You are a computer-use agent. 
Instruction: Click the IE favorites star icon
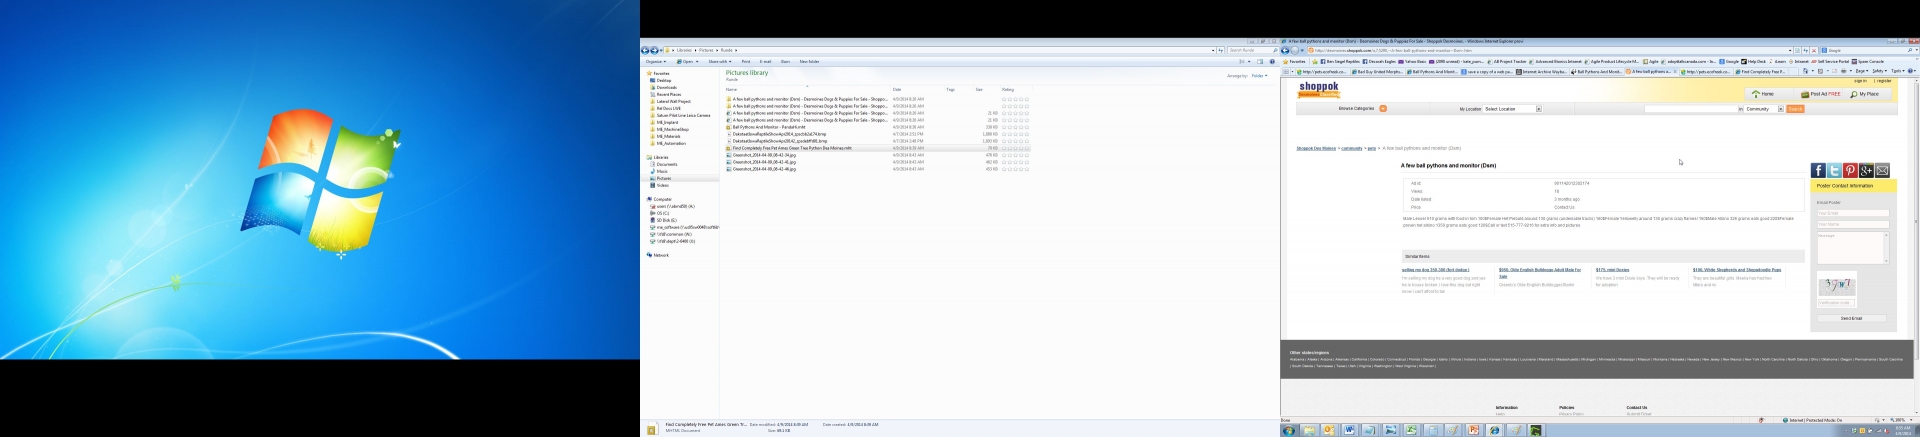click(x=1285, y=61)
